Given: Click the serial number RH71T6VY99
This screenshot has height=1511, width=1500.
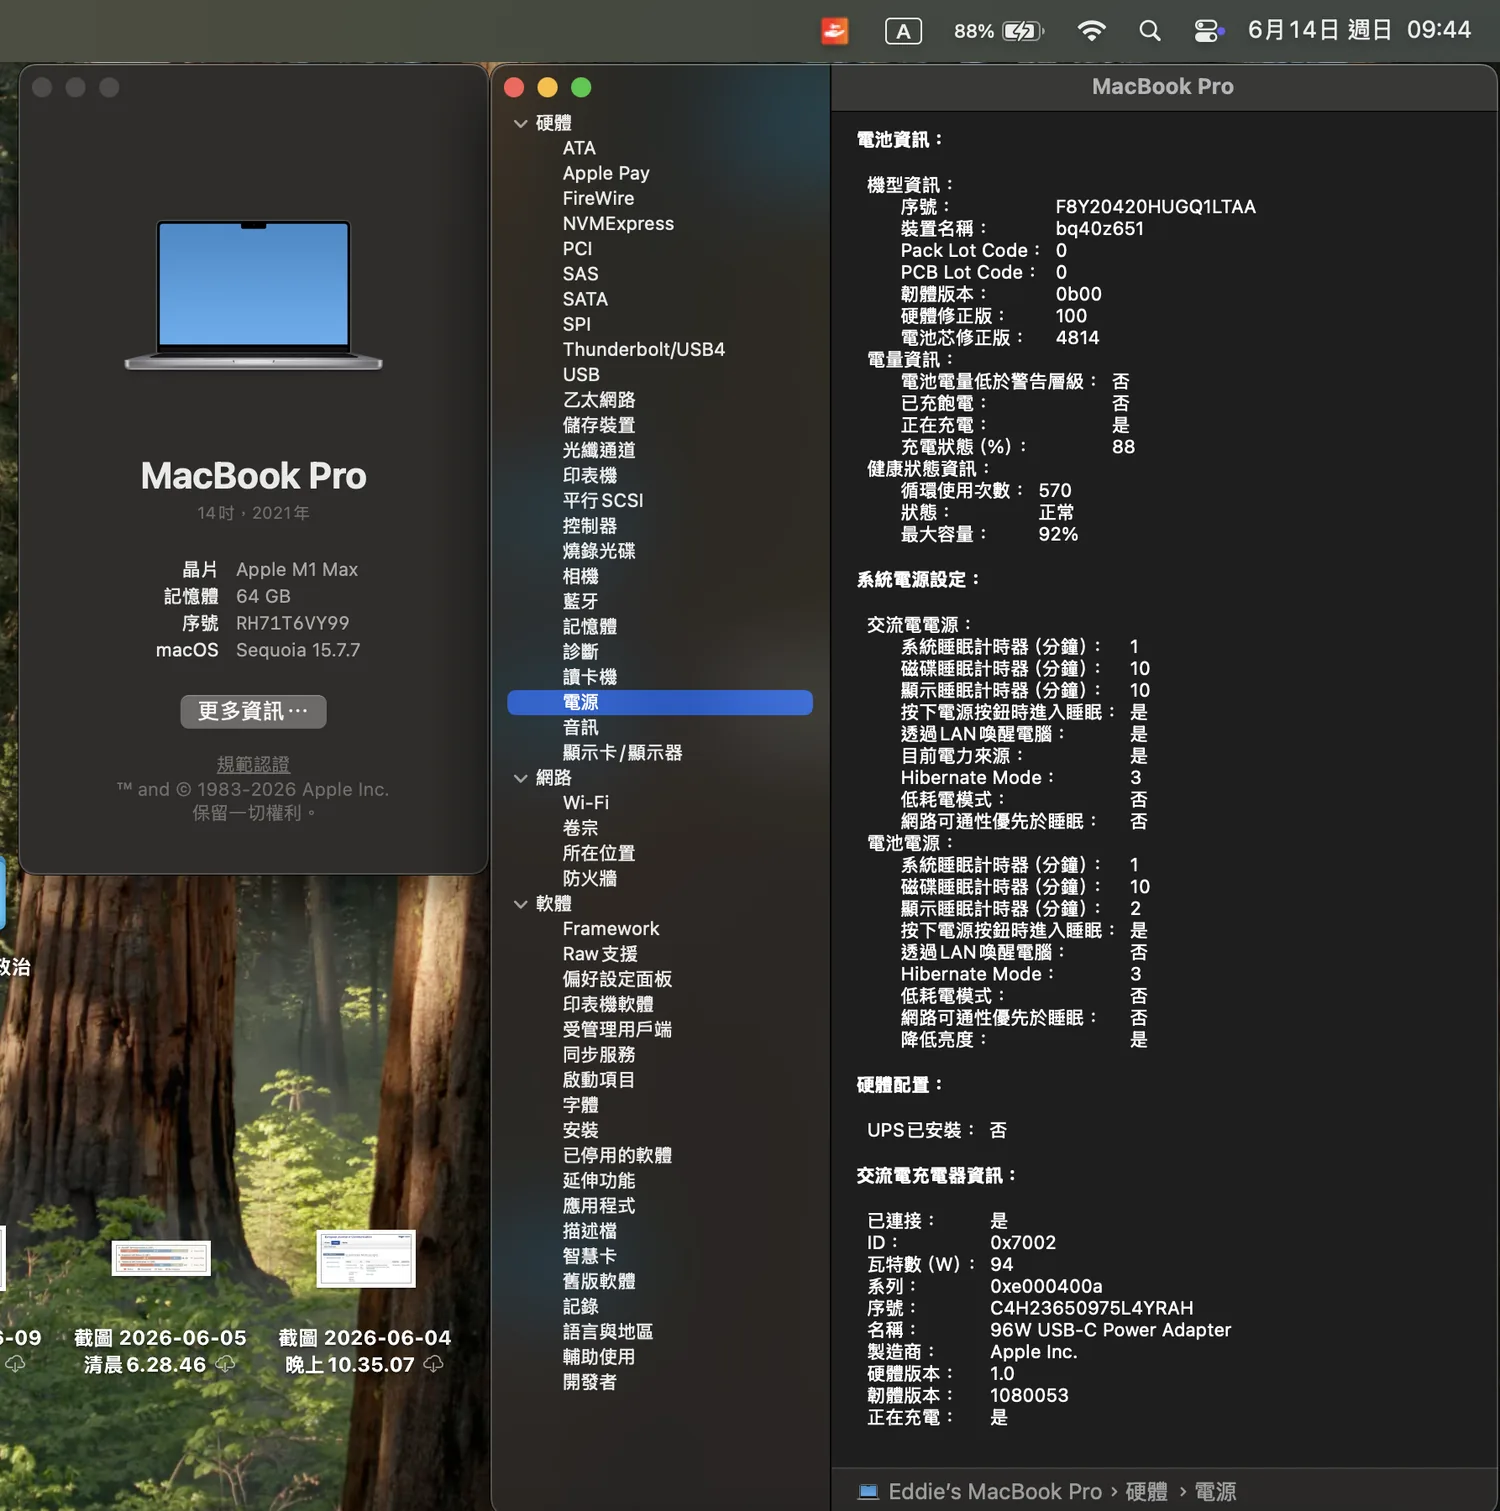Looking at the screenshot, I should coord(293,623).
